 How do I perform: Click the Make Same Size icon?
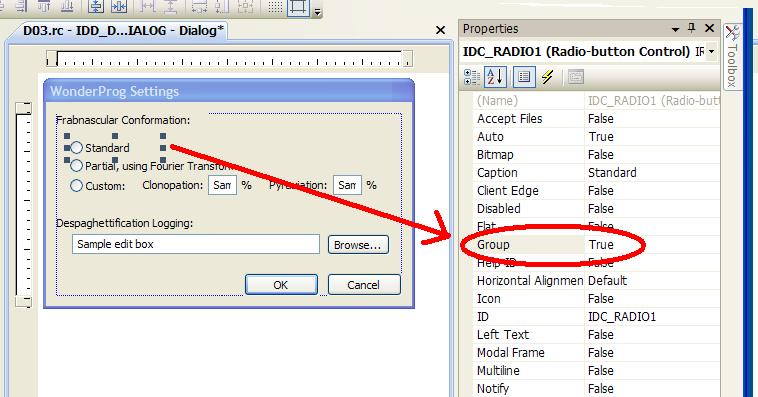[246, 6]
